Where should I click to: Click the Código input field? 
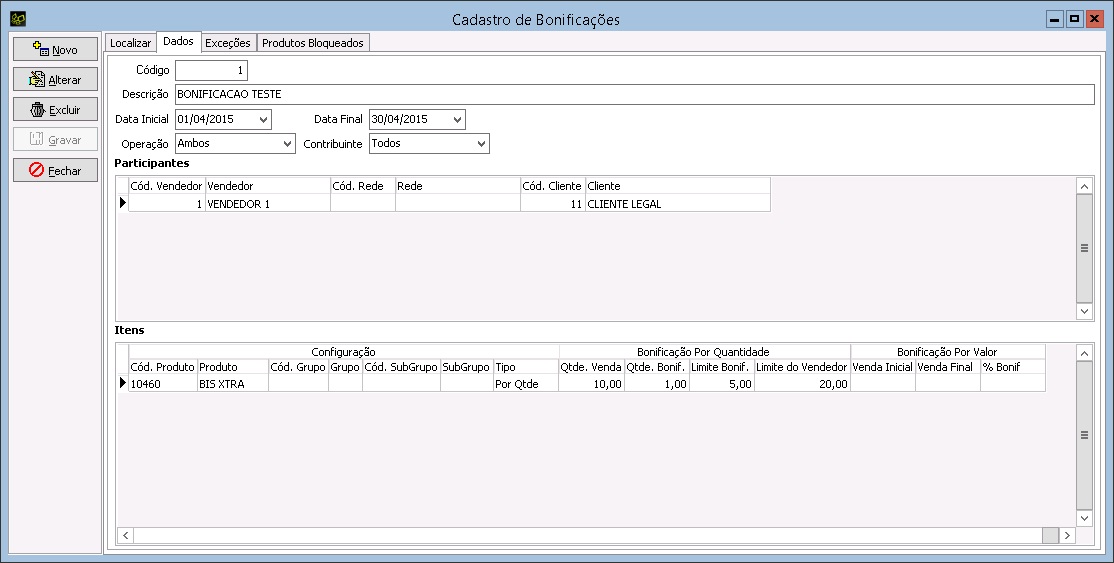click(211, 70)
